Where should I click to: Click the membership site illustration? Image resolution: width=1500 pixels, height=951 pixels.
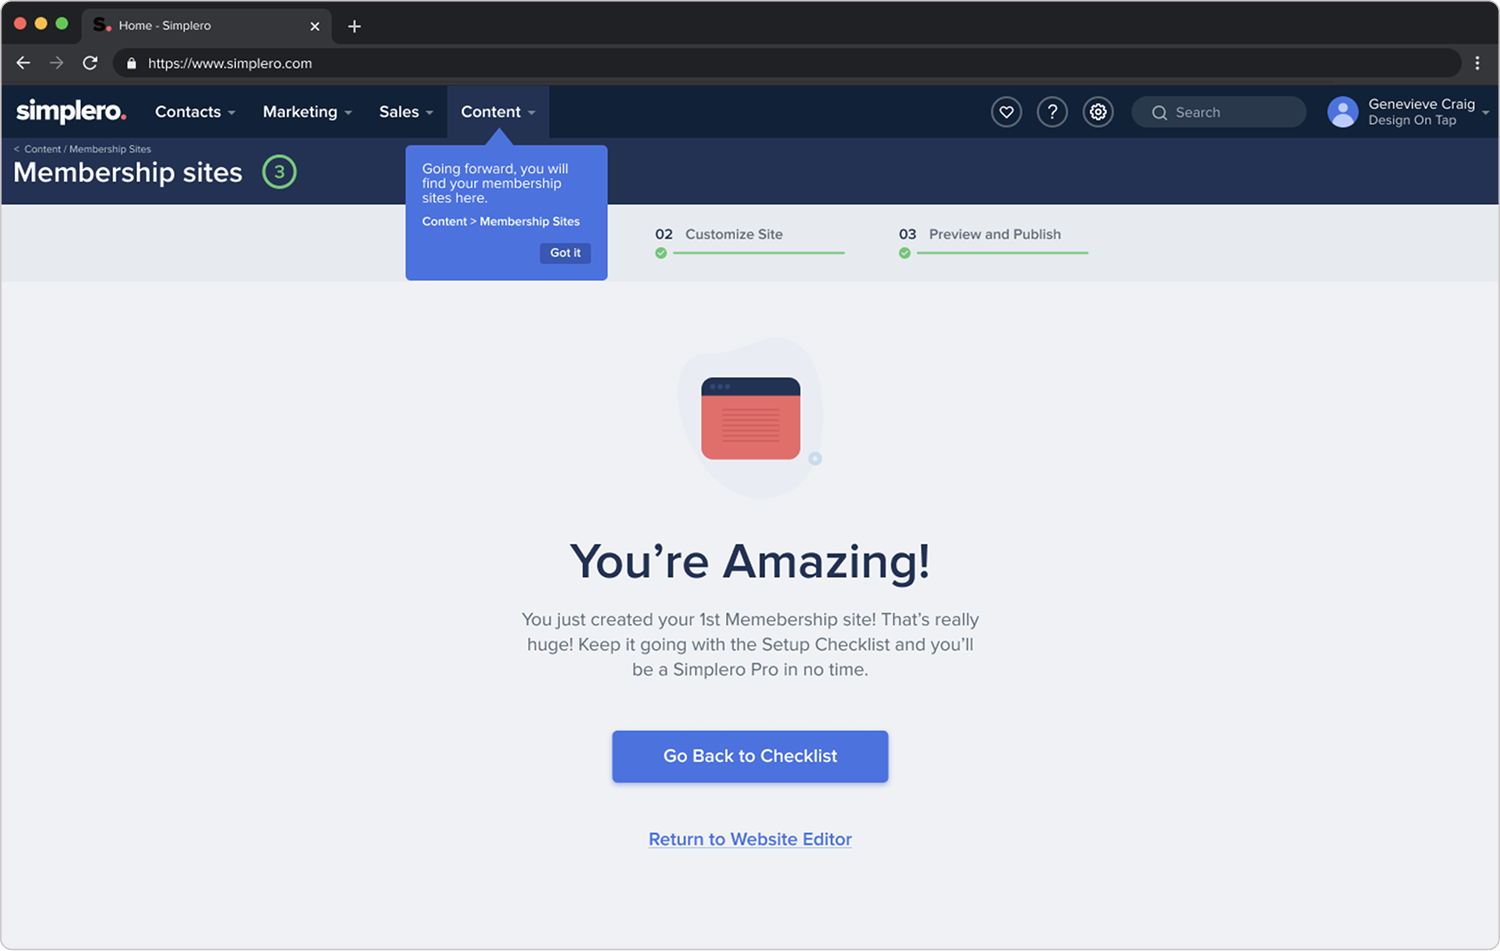pyautogui.click(x=751, y=418)
